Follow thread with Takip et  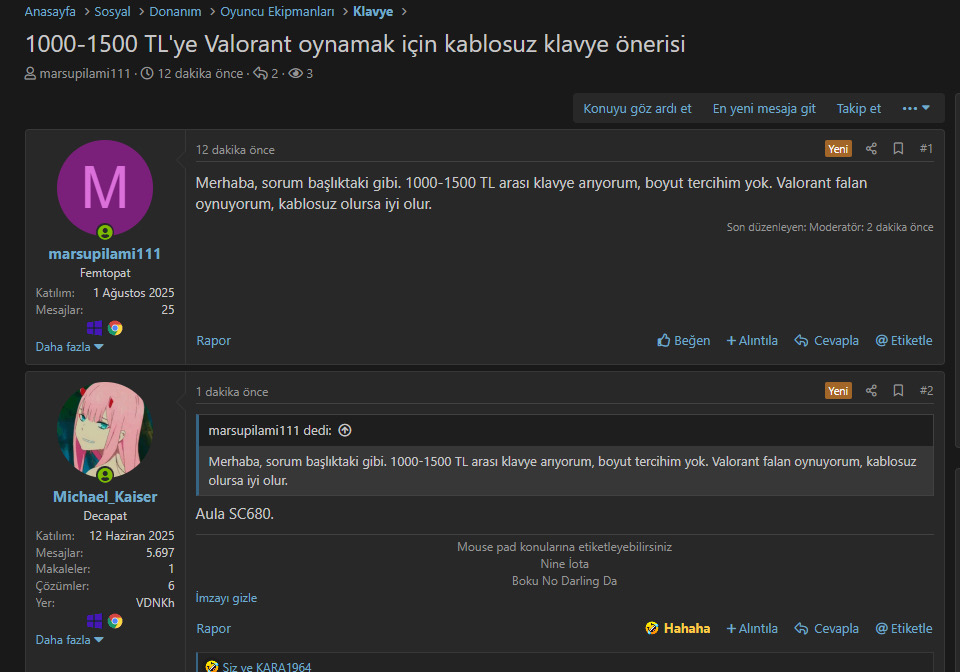tap(858, 108)
